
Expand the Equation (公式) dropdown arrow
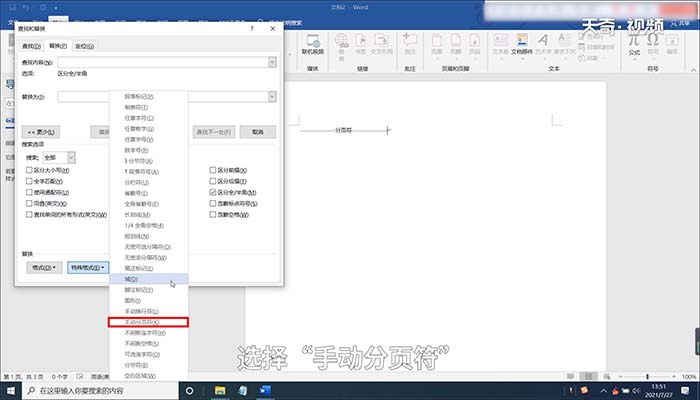(634, 59)
